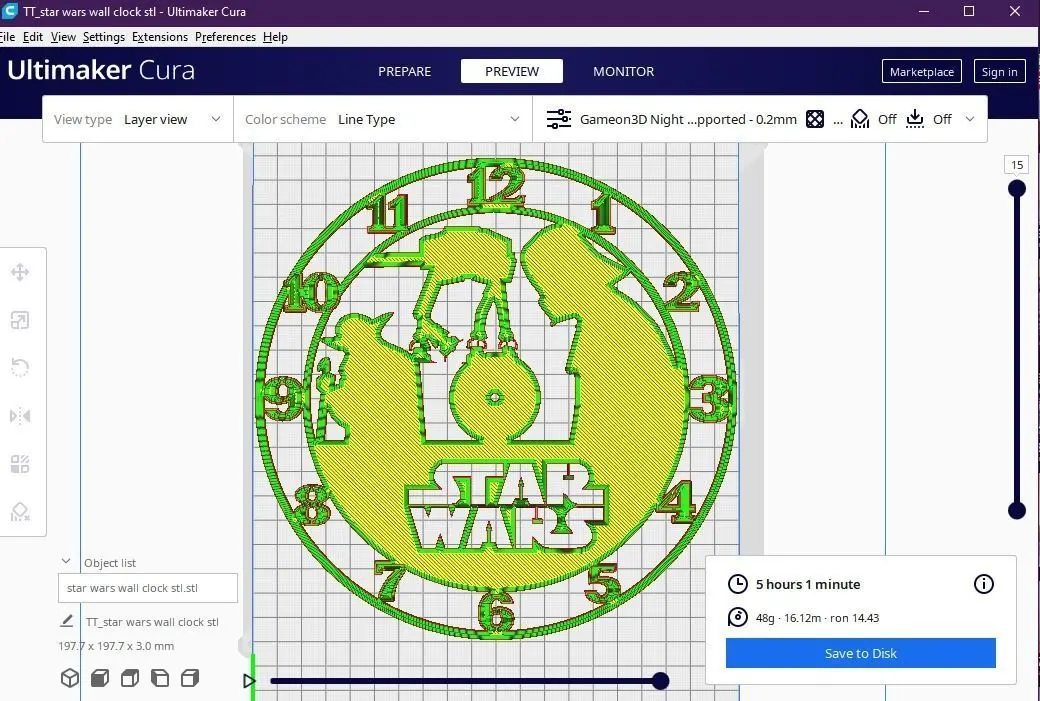This screenshot has height=701, width=1040.
Task: Click the material spool usage icon
Action: (738, 617)
